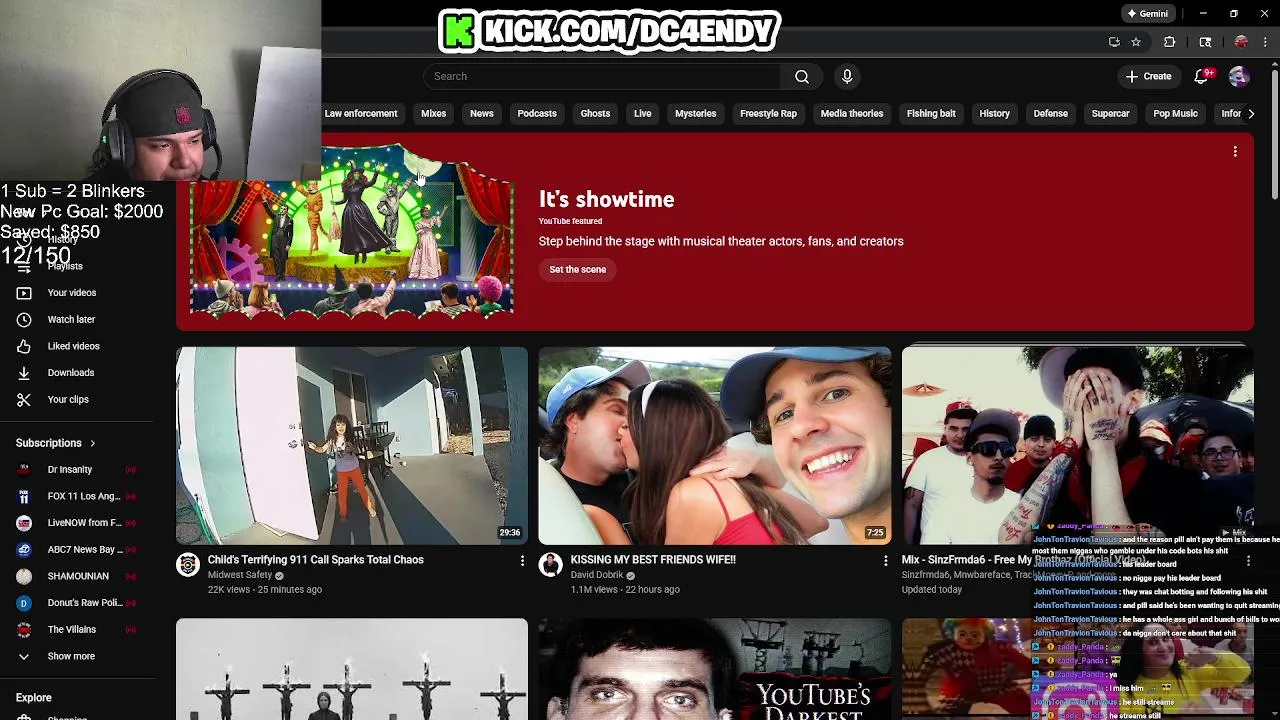
Task: Open Dr Insanity subscription avatar
Action: pyautogui.click(x=24, y=469)
